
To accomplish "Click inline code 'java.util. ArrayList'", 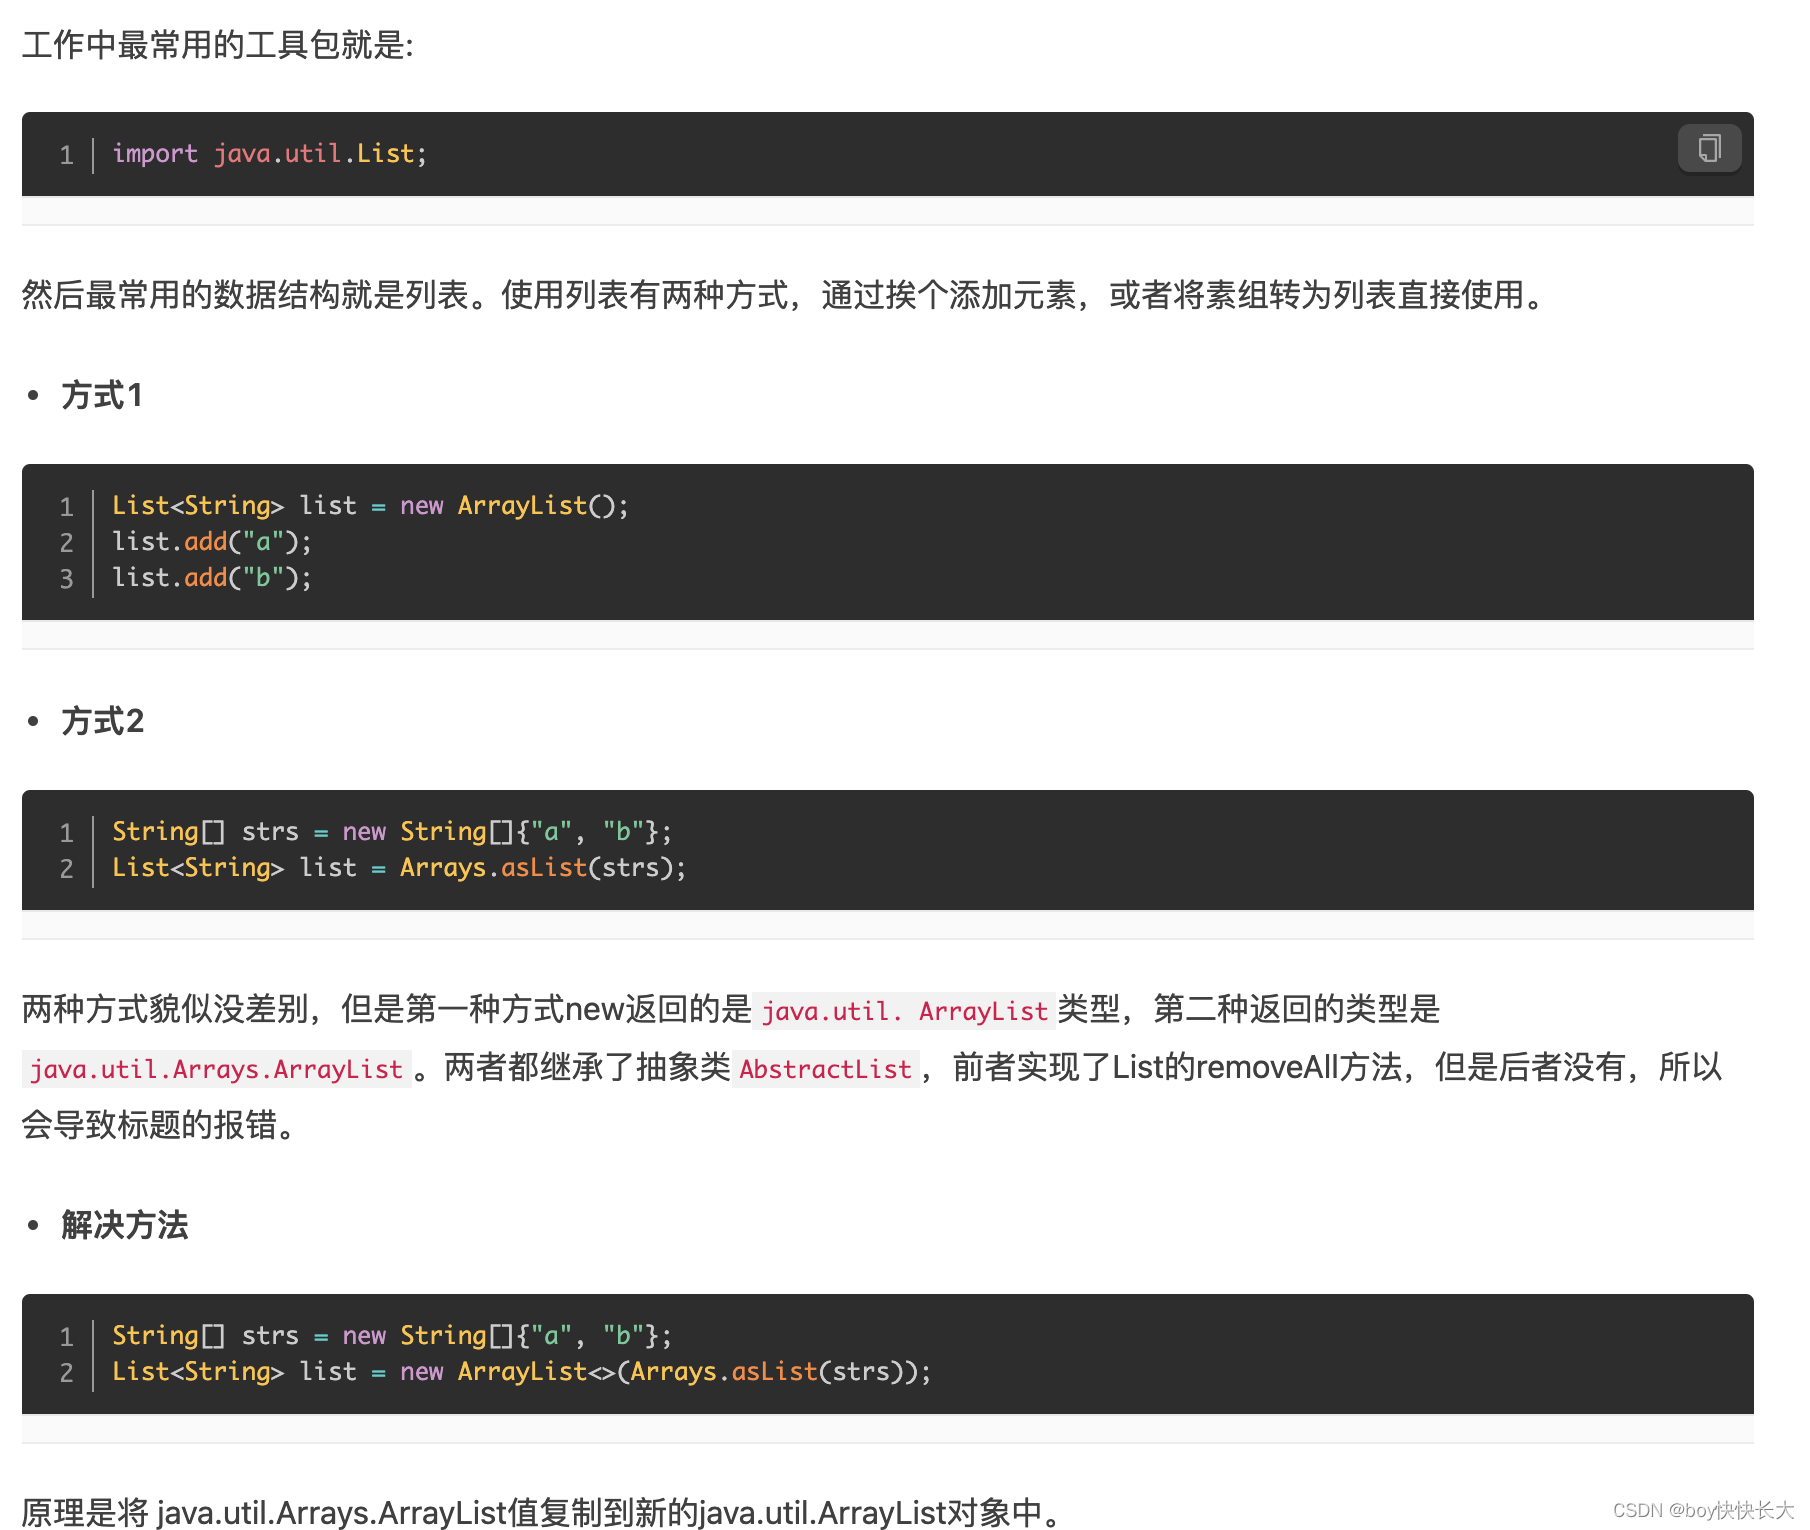I will click(x=904, y=1011).
